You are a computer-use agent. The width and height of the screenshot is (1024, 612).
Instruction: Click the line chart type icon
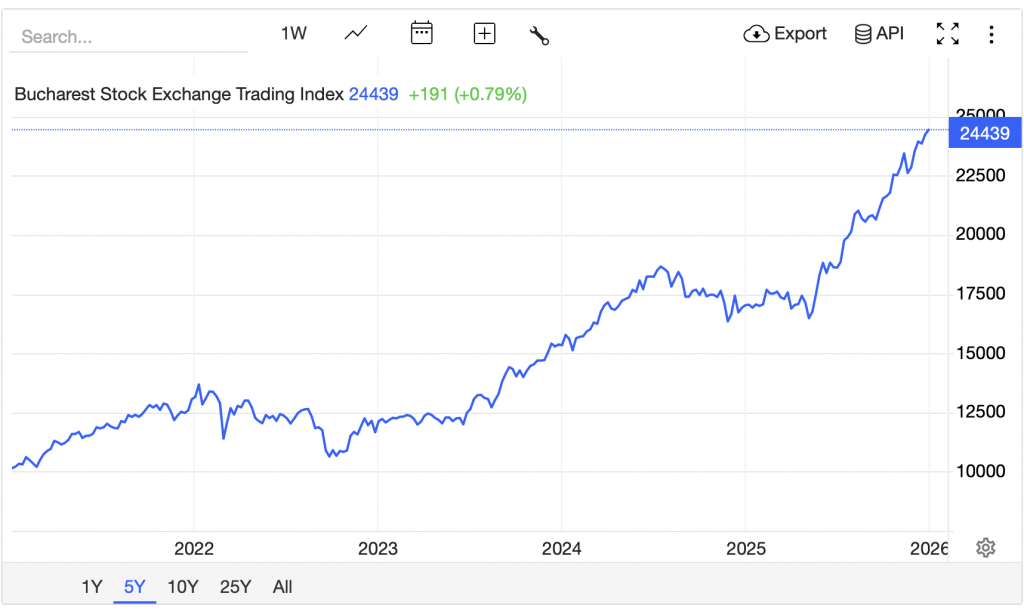click(x=355, y=34)
